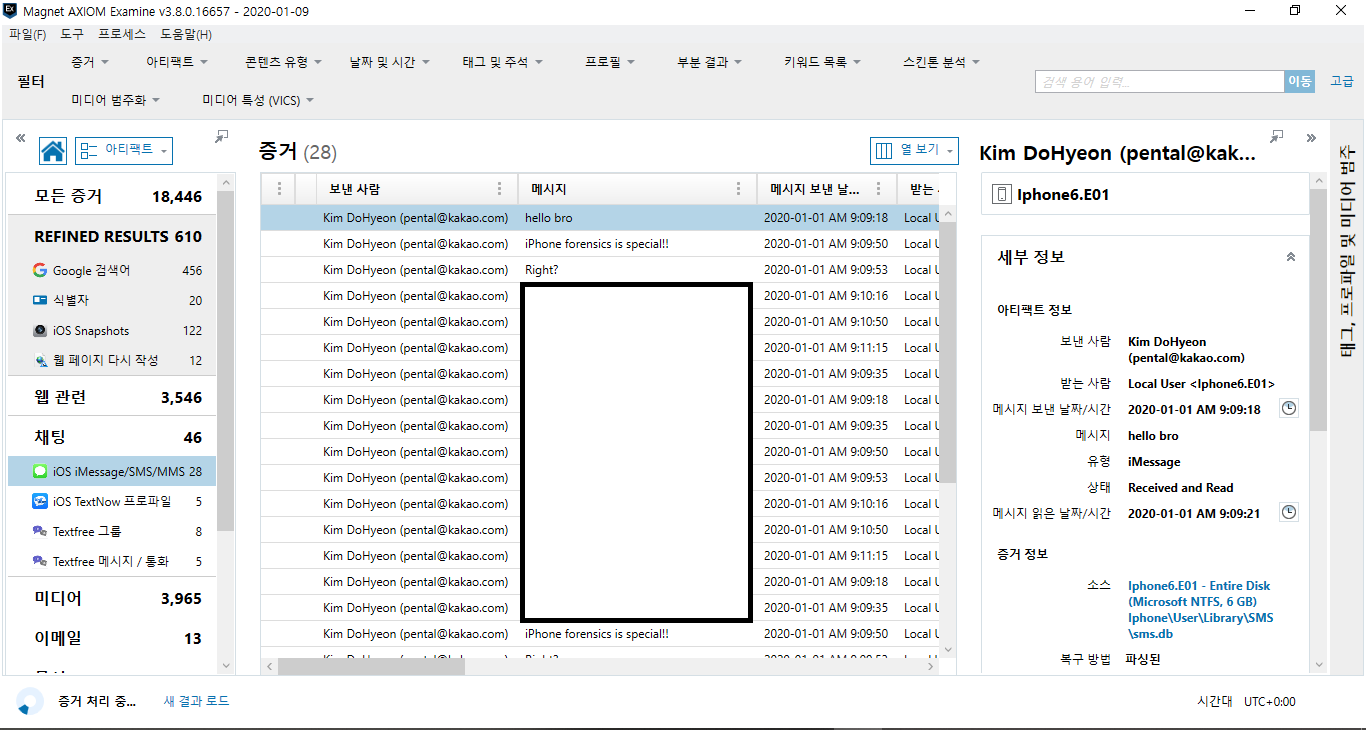This screenshot has width=1366, height=730.
Task: Click the processing spinner icon in status bar
Action: tap(30, 702)
